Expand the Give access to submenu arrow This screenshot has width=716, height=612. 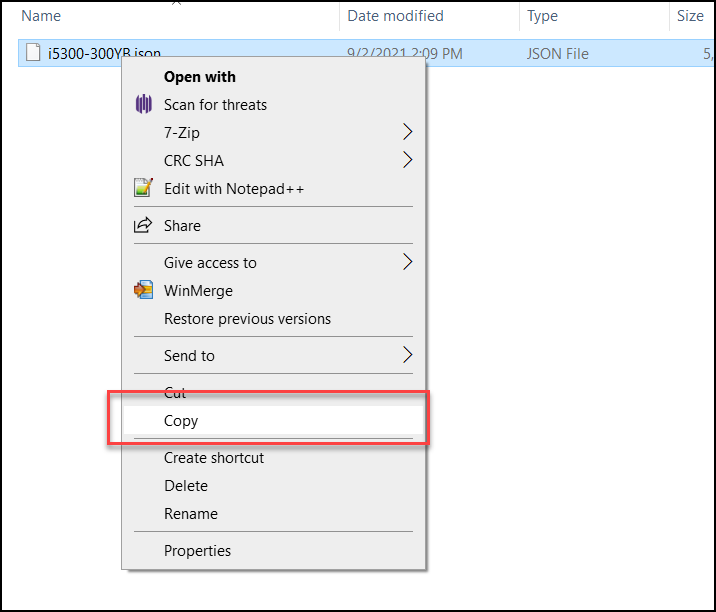(x=407, y=263)
